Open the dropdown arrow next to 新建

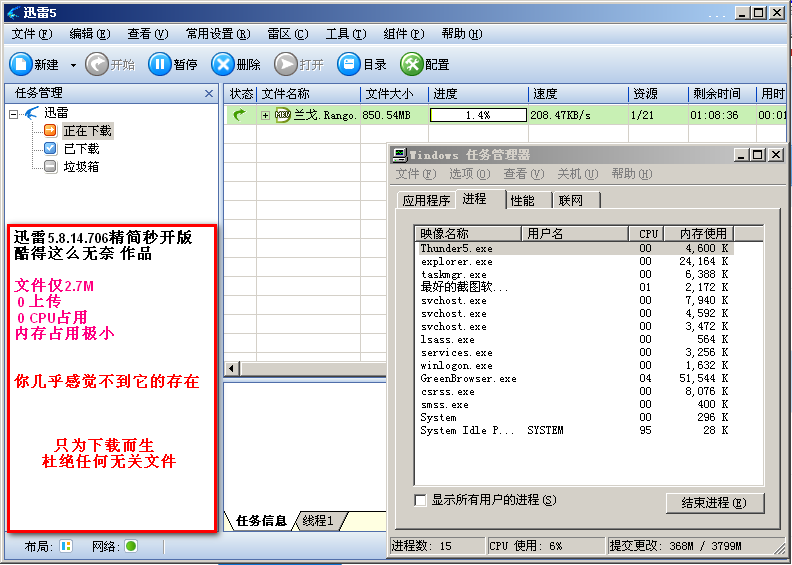[x=73, y=65]
